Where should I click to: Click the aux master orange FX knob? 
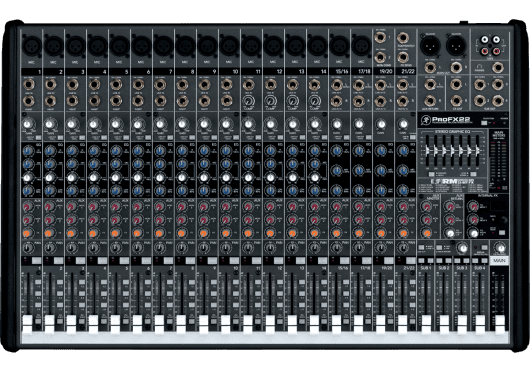pyautogui.click(x=427, y=233)
